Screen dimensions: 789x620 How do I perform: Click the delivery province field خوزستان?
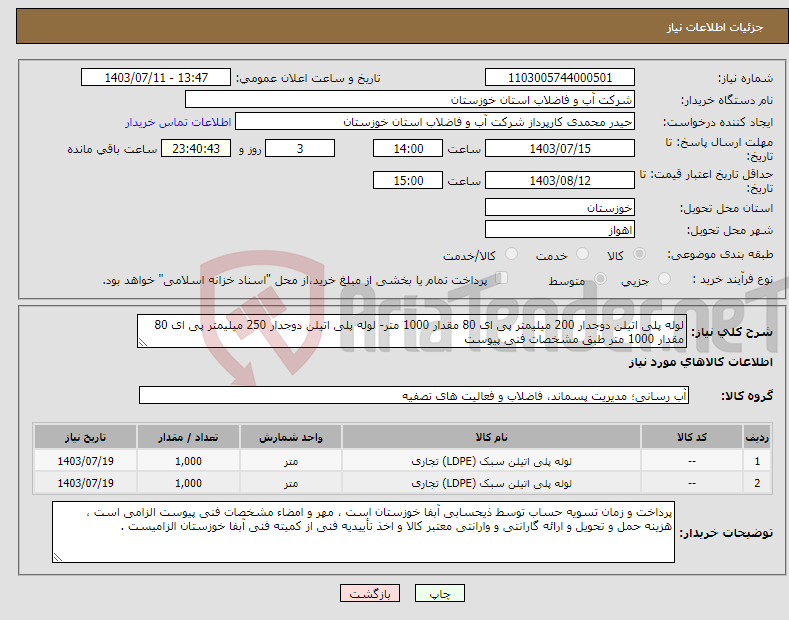pyautogui.click(x=560, y=207)
